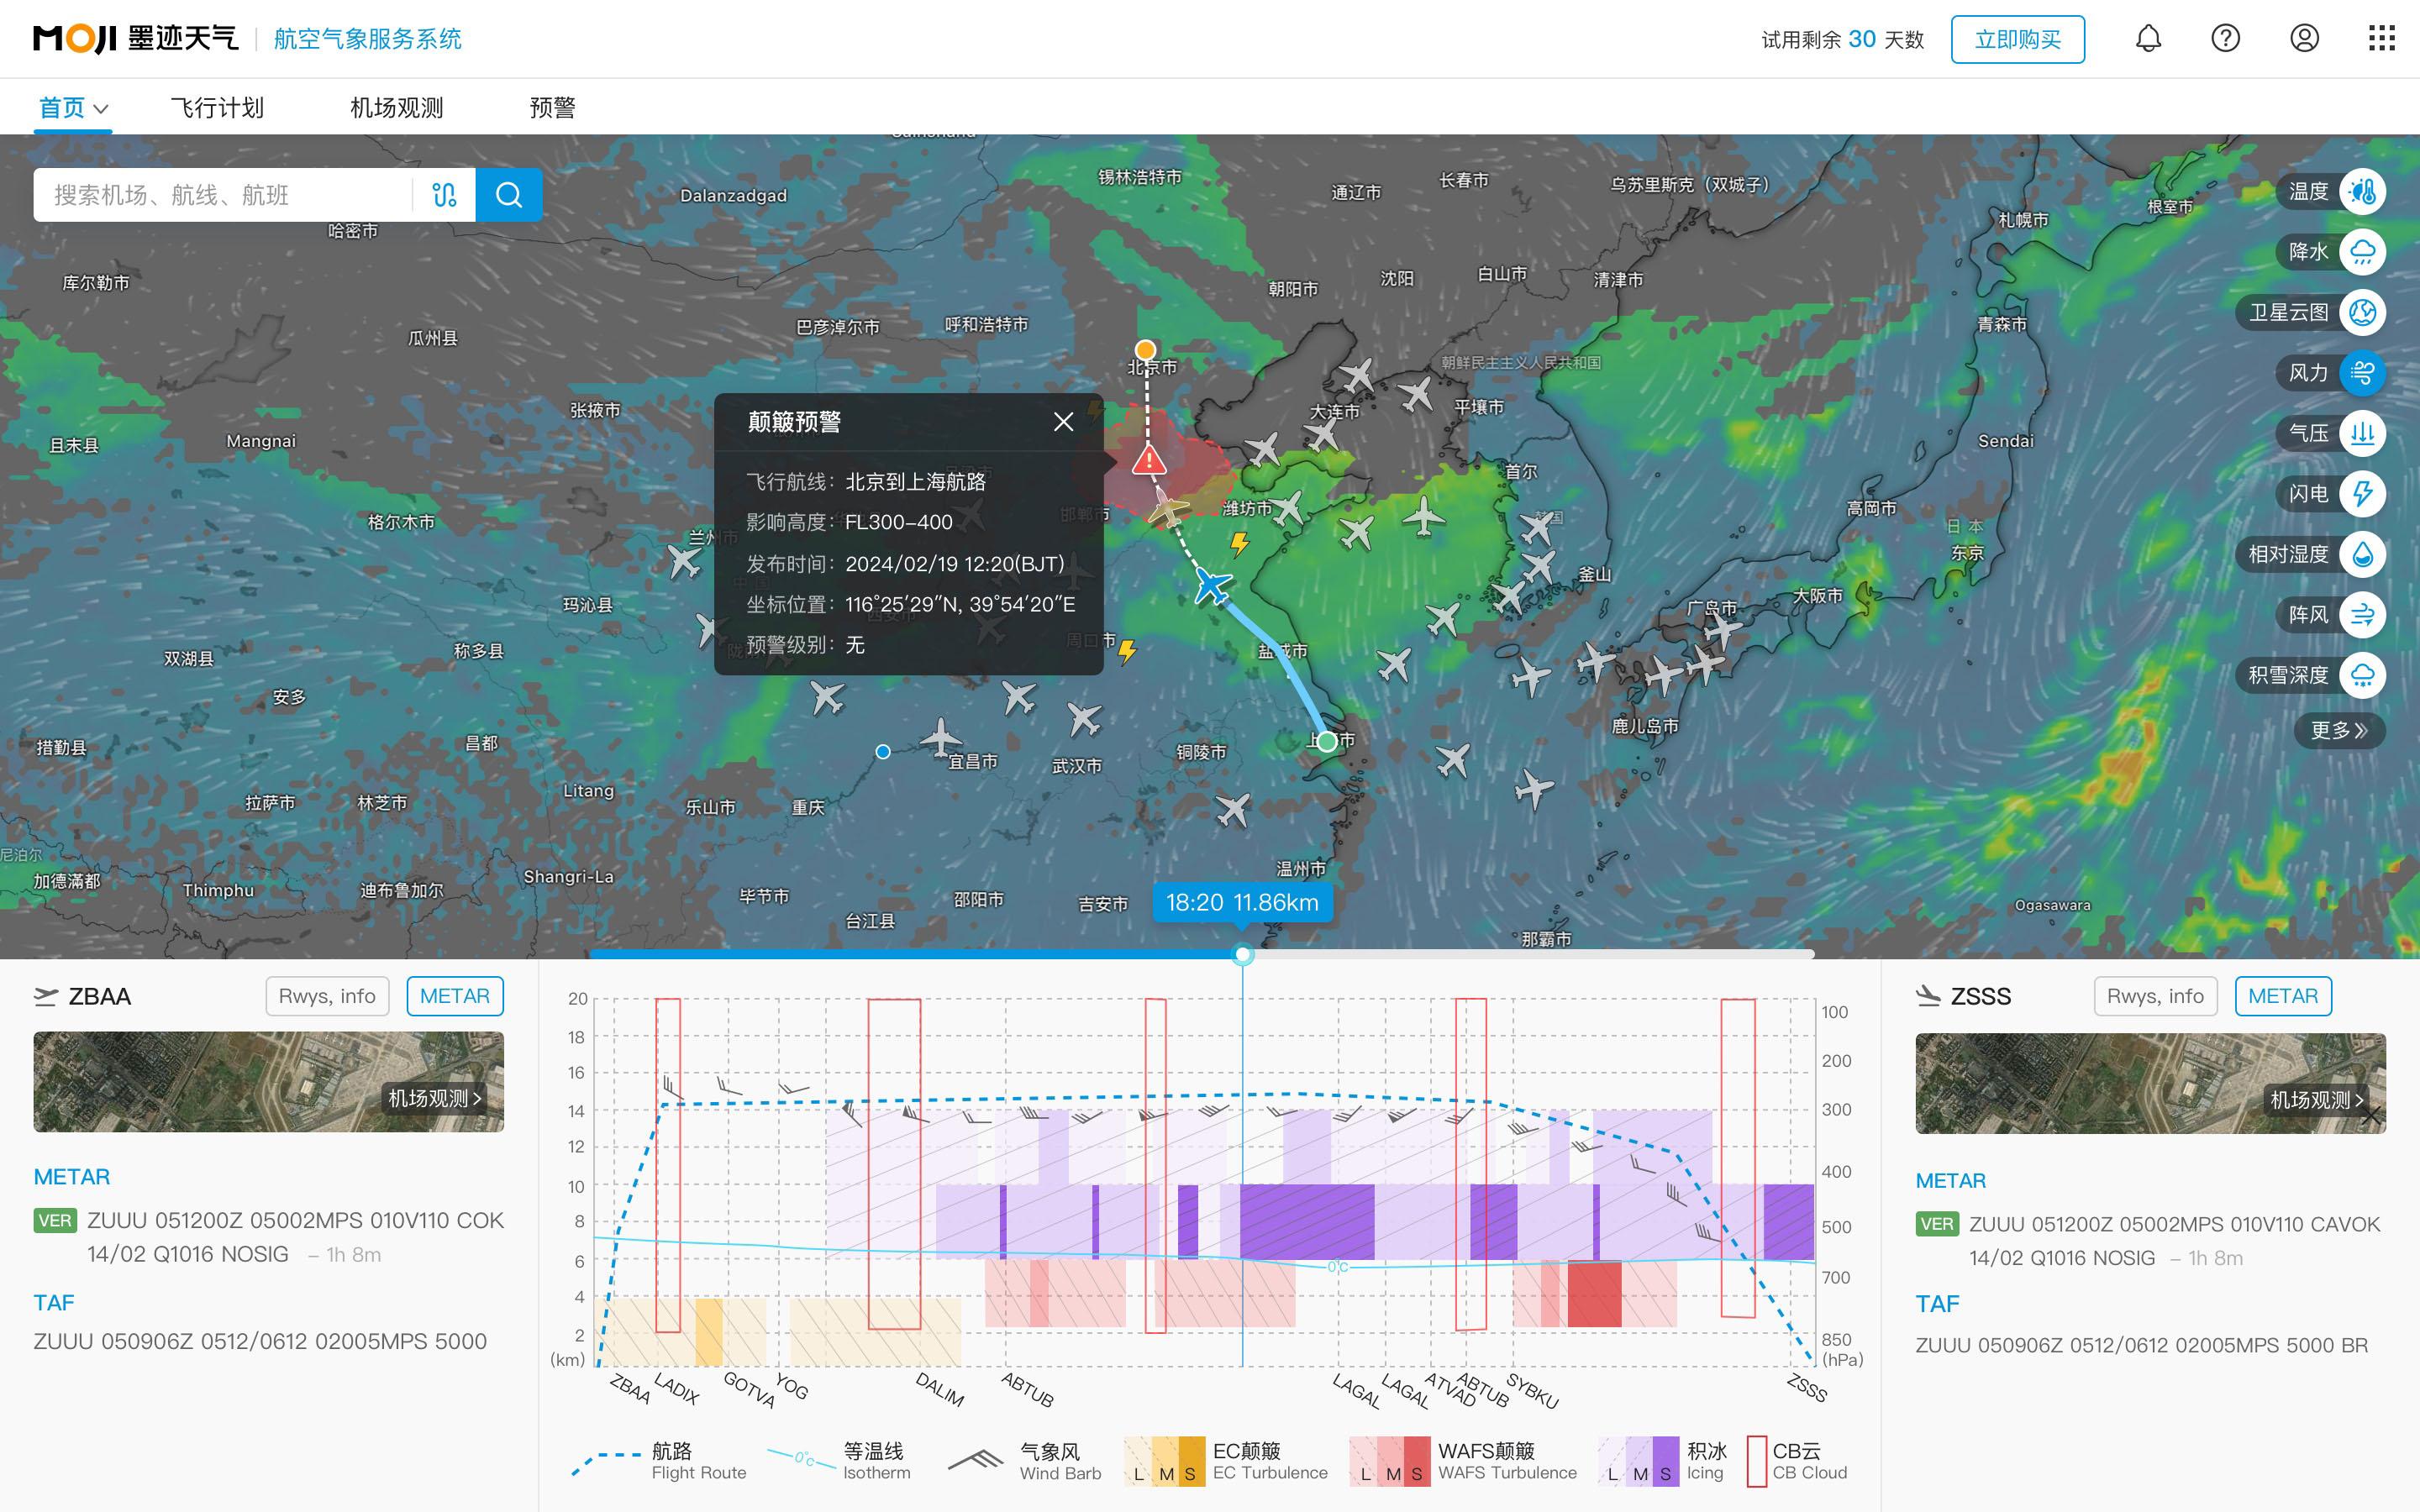Open the user account profile icon
The width and height of the screenshot is (2420, 1512).
point(2304,39)
